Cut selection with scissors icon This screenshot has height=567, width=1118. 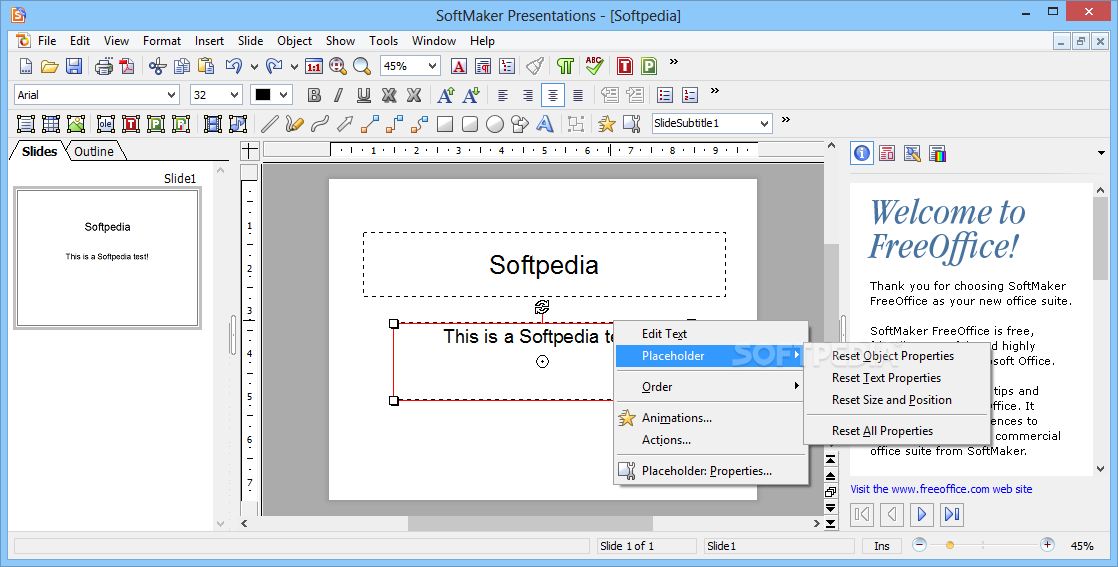[158, 66]
